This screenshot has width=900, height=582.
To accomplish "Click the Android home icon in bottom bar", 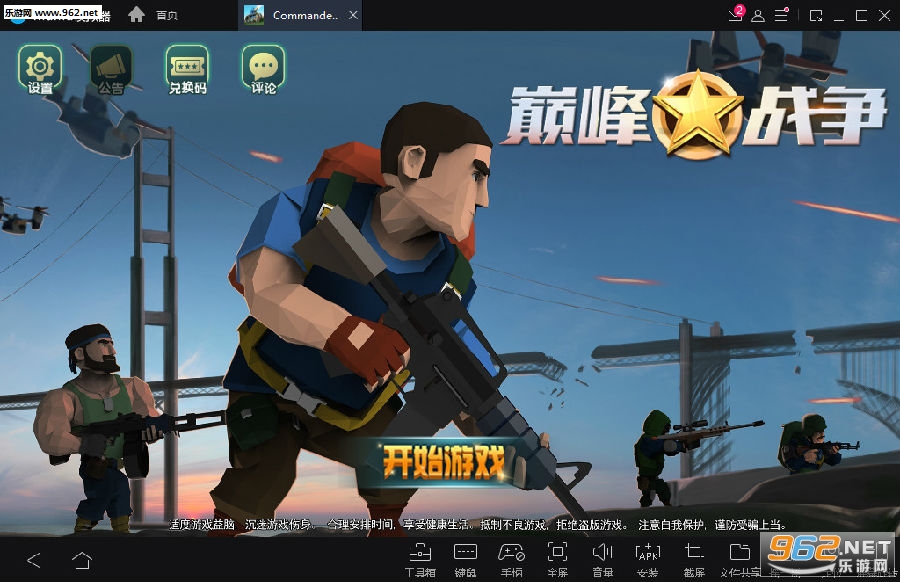I will point(82,560).
